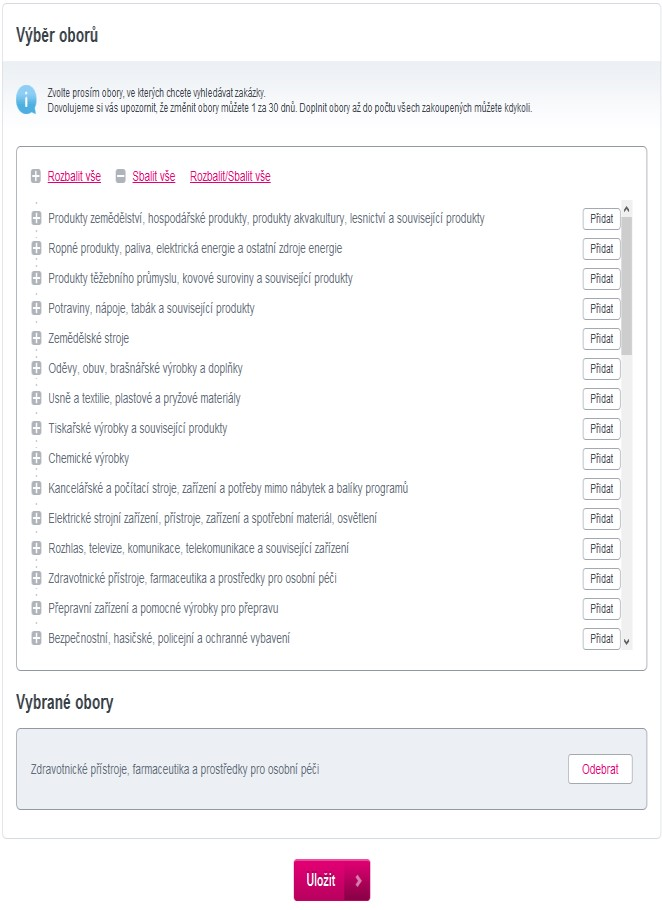Expand Ropné produkty, paliva plus icon
The image size is (662, 910).
(x=36, y=248)
